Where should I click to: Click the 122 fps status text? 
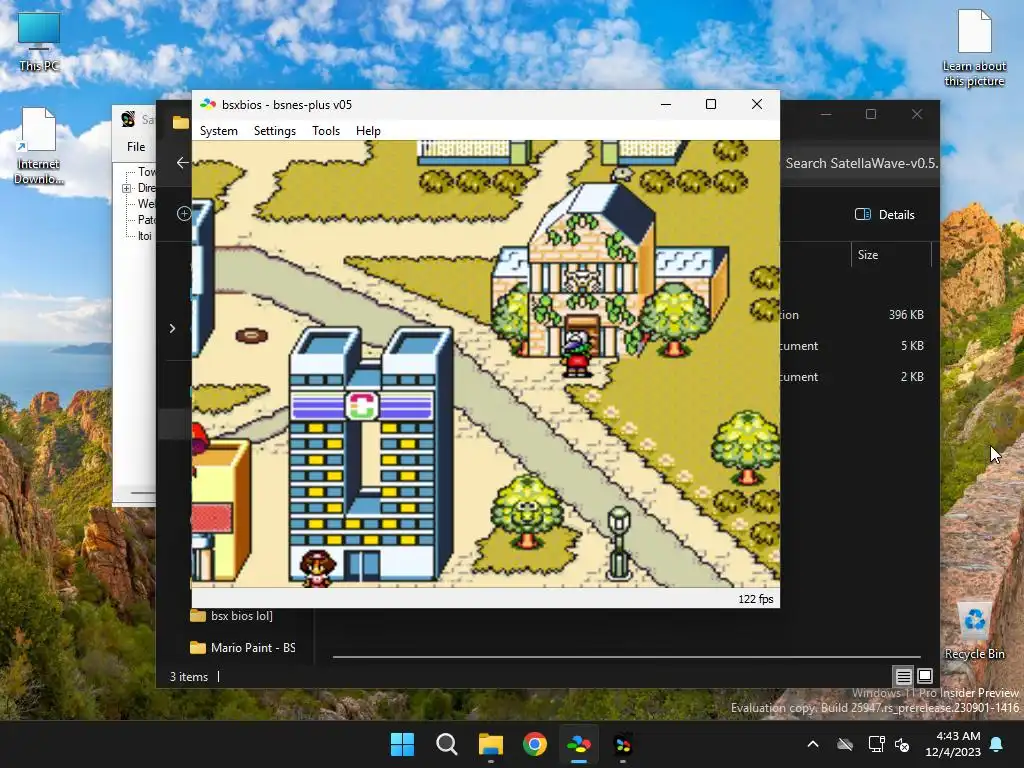[x=756, y=599]
